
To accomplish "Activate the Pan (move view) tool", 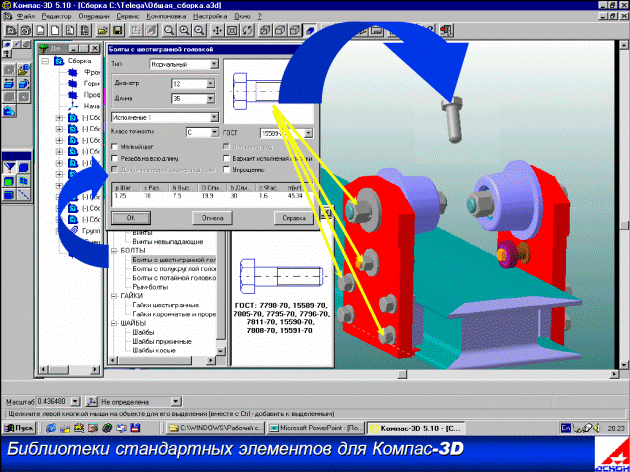I will click(x=217, y=30).
